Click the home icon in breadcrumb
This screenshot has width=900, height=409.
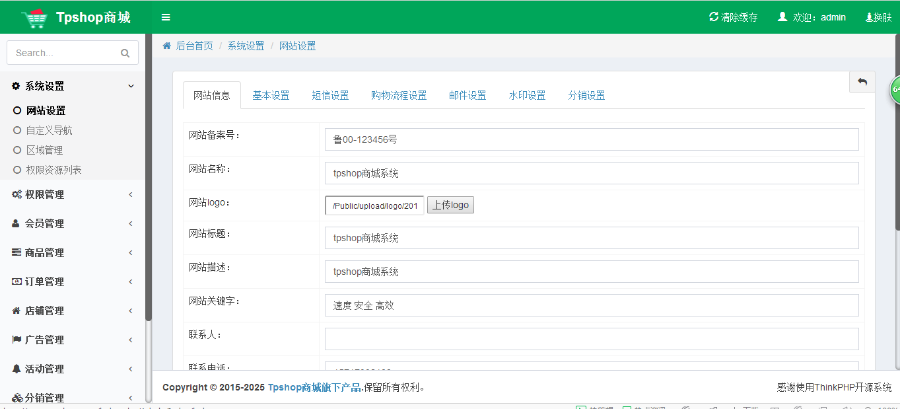coord(166,46)
